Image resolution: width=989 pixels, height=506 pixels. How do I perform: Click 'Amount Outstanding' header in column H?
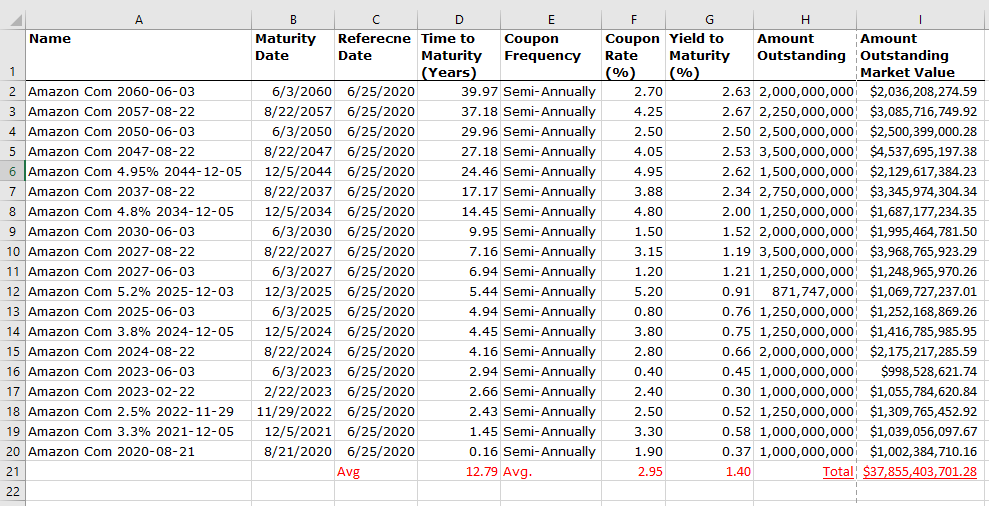(x=805, y=55)
